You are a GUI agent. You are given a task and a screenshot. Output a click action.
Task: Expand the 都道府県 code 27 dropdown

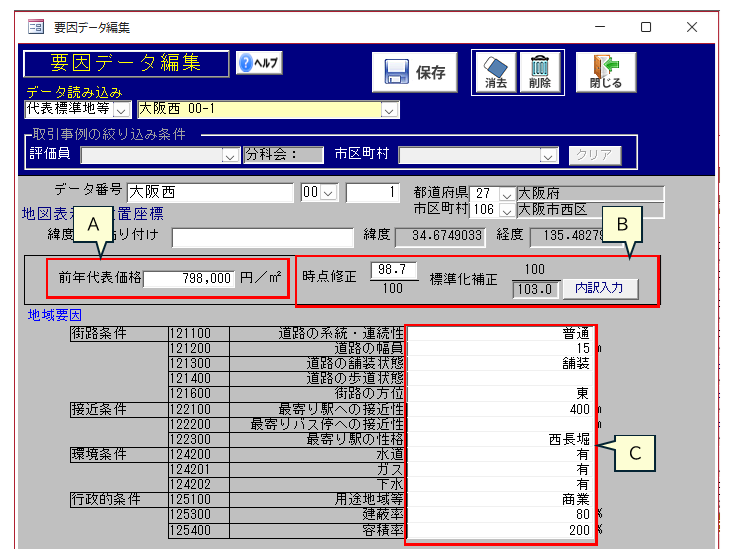tap(506, 194)
